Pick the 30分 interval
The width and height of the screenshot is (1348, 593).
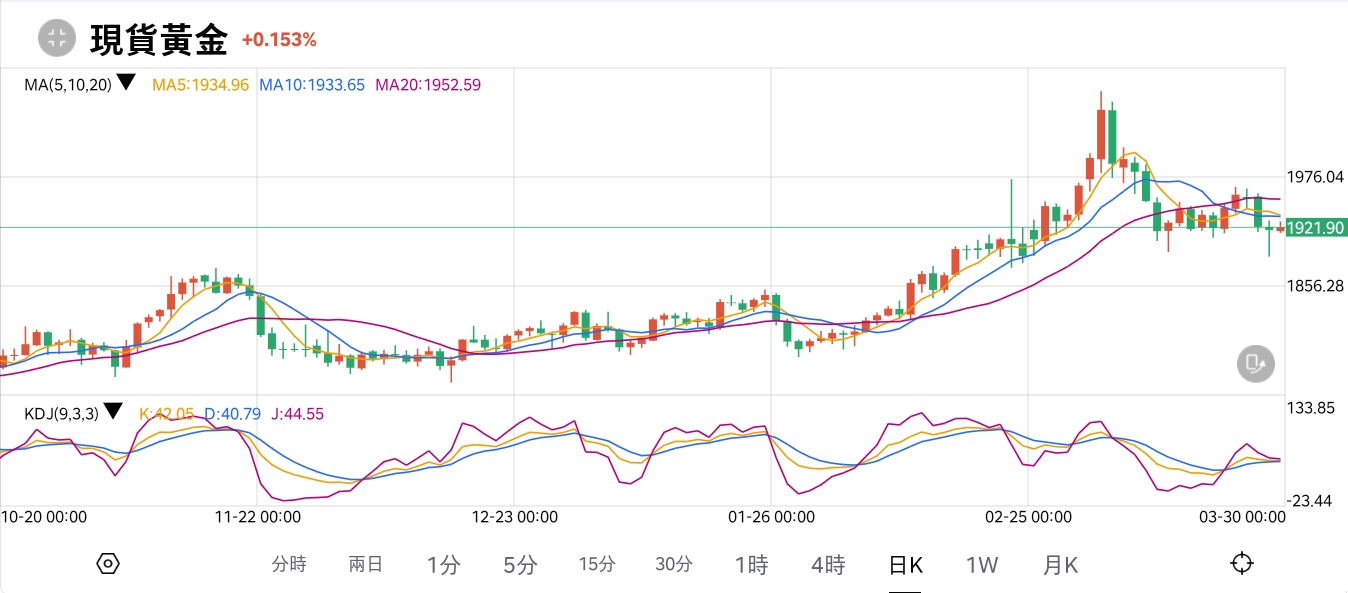(674, 565)
